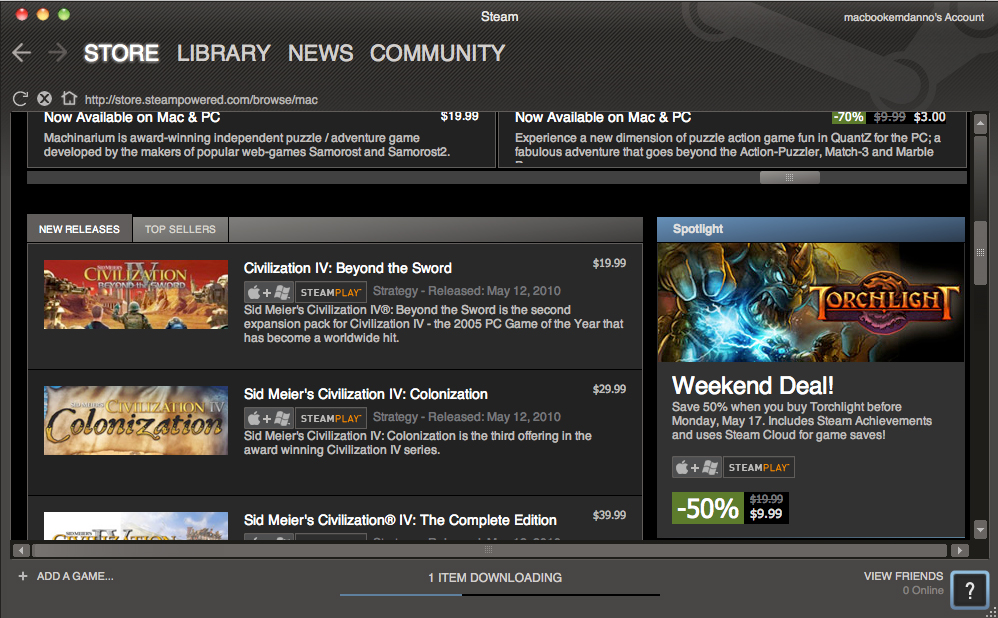The height and width of the screenshot is (618, 998).
Task: Click the Mac and Windows icon for Beyond the Sword
Action: point(269,292)
